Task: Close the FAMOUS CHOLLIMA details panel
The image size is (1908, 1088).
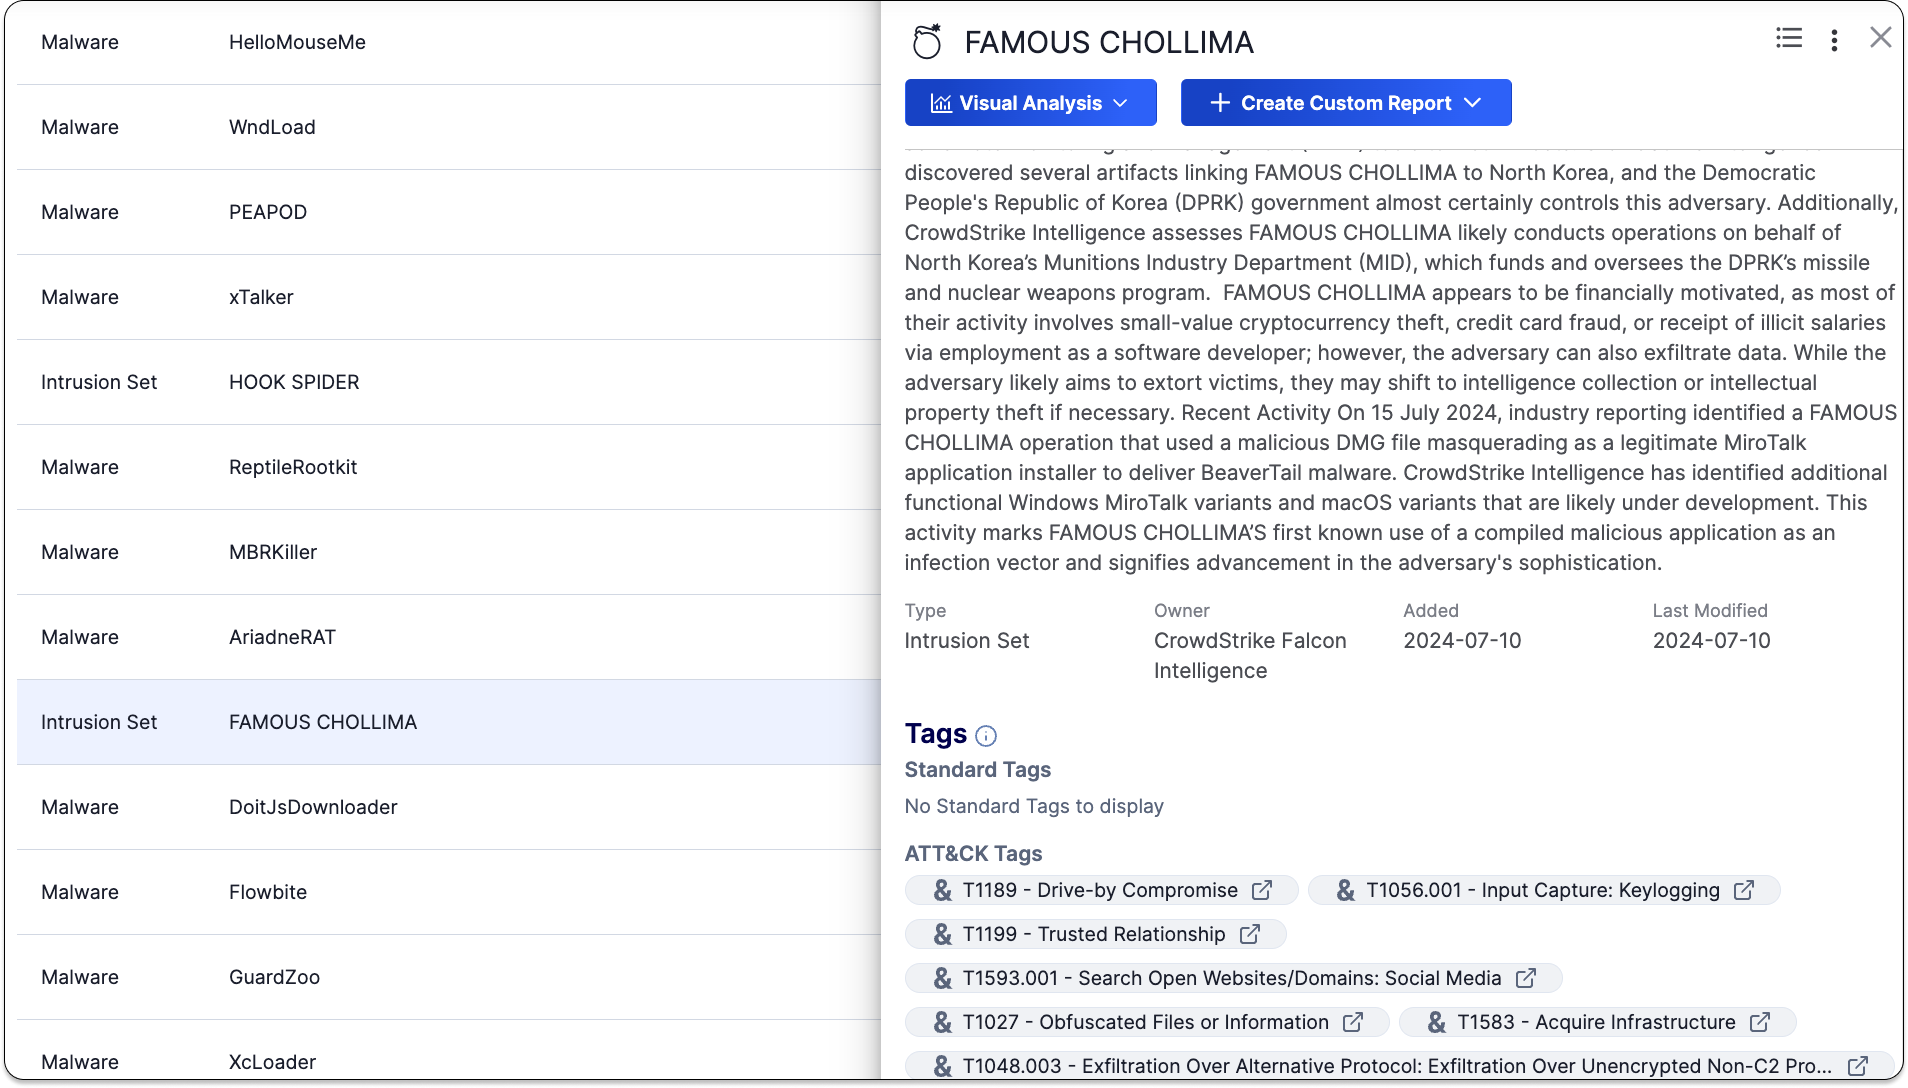Action: pyautogui.click(x=1880, y=38)
